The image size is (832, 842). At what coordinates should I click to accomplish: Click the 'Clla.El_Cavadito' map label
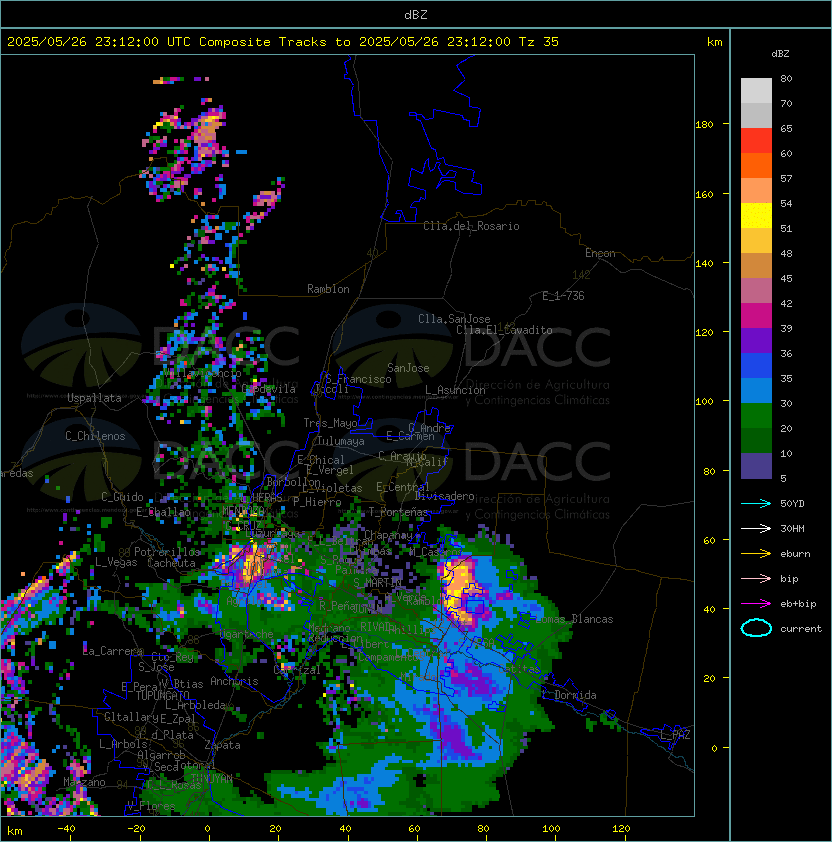tap(504, 330)
